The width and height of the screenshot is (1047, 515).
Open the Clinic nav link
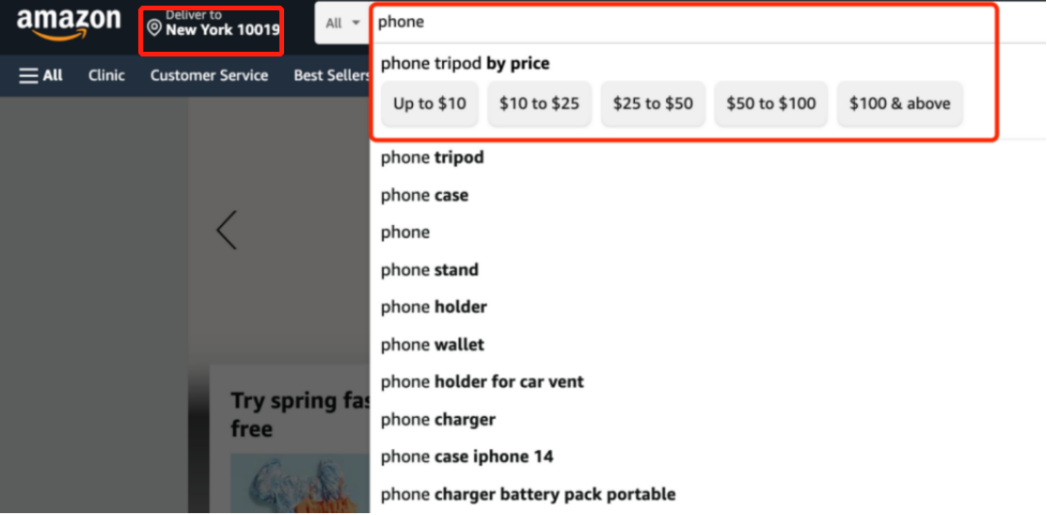(106, 75)
